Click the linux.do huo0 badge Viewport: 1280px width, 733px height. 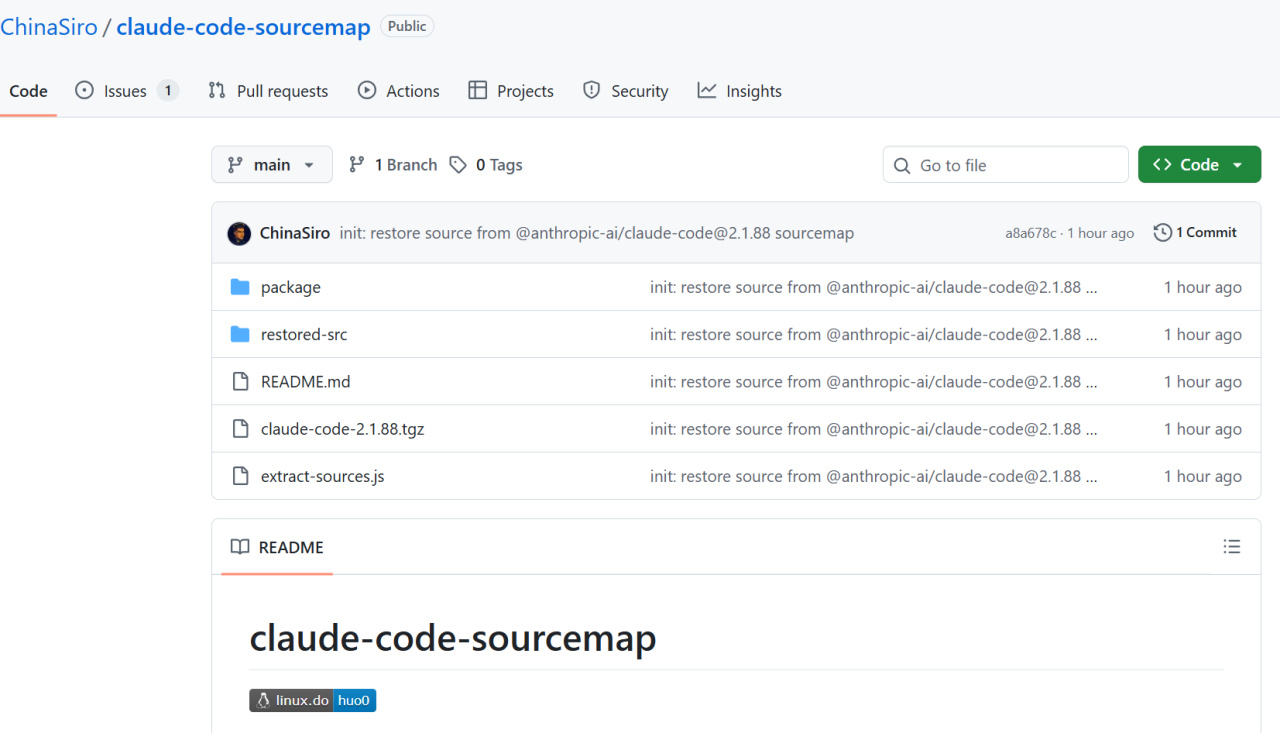coord(312,700)
